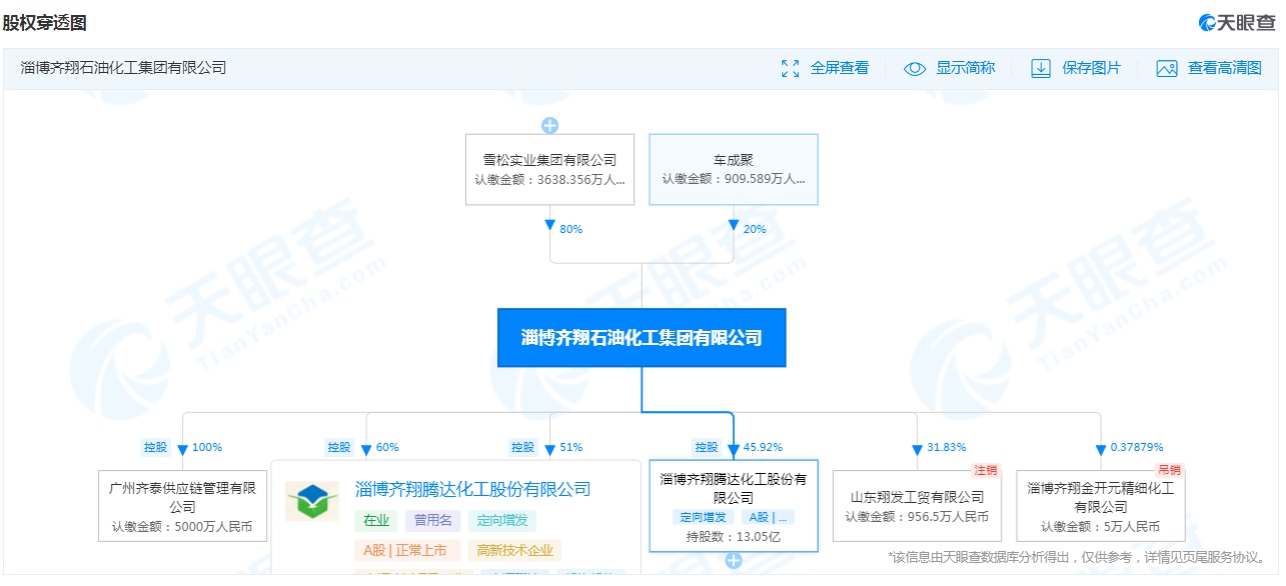Image resolution: width=1286 pixels, height=586 pixels.
Task: Click the picture icon for 查看高清图
Action: [x=1167, y=68]
